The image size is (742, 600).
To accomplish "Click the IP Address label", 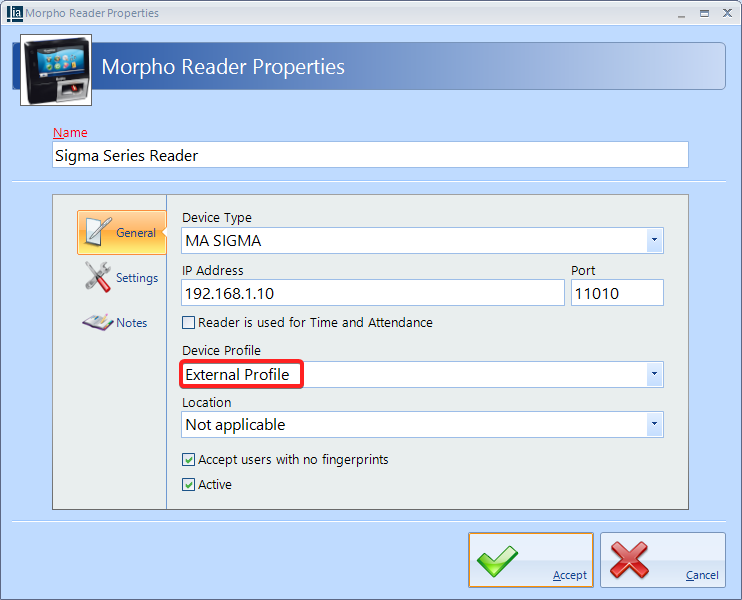I will [212, 271].
